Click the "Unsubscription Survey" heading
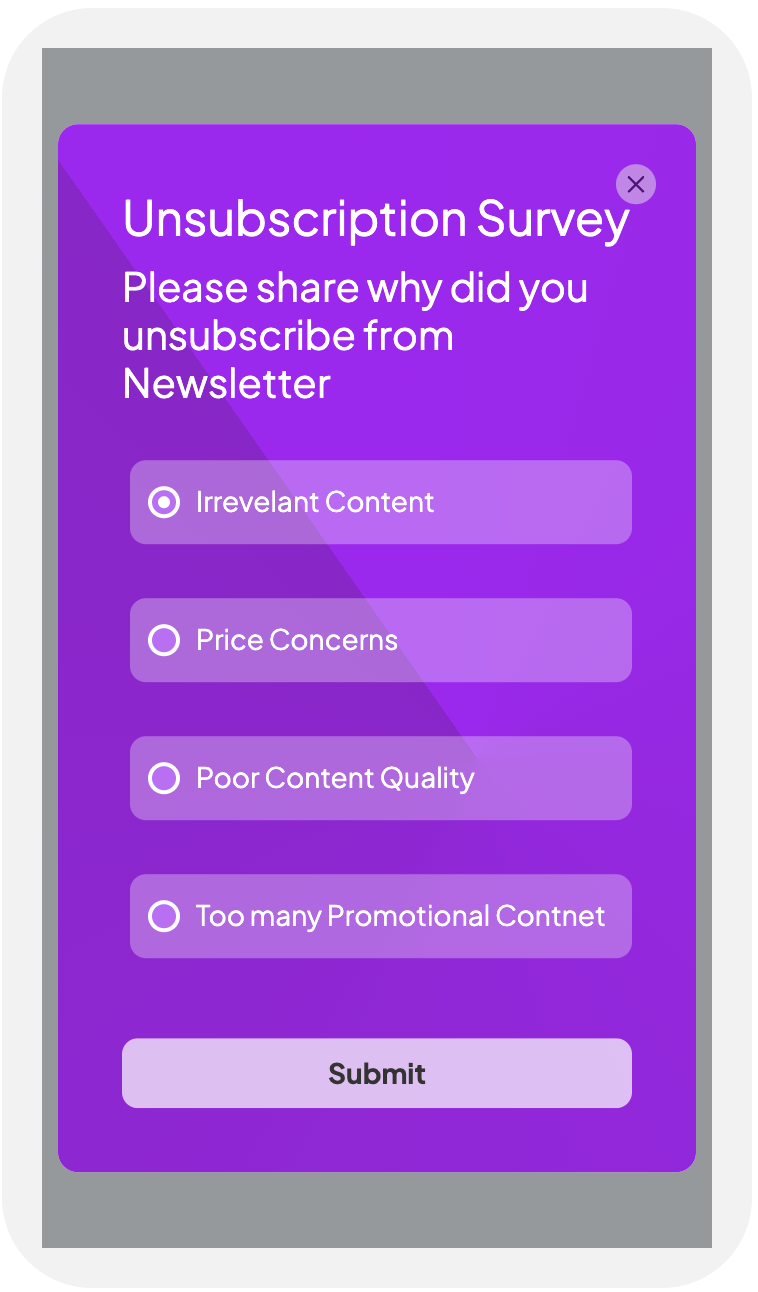 376,220
